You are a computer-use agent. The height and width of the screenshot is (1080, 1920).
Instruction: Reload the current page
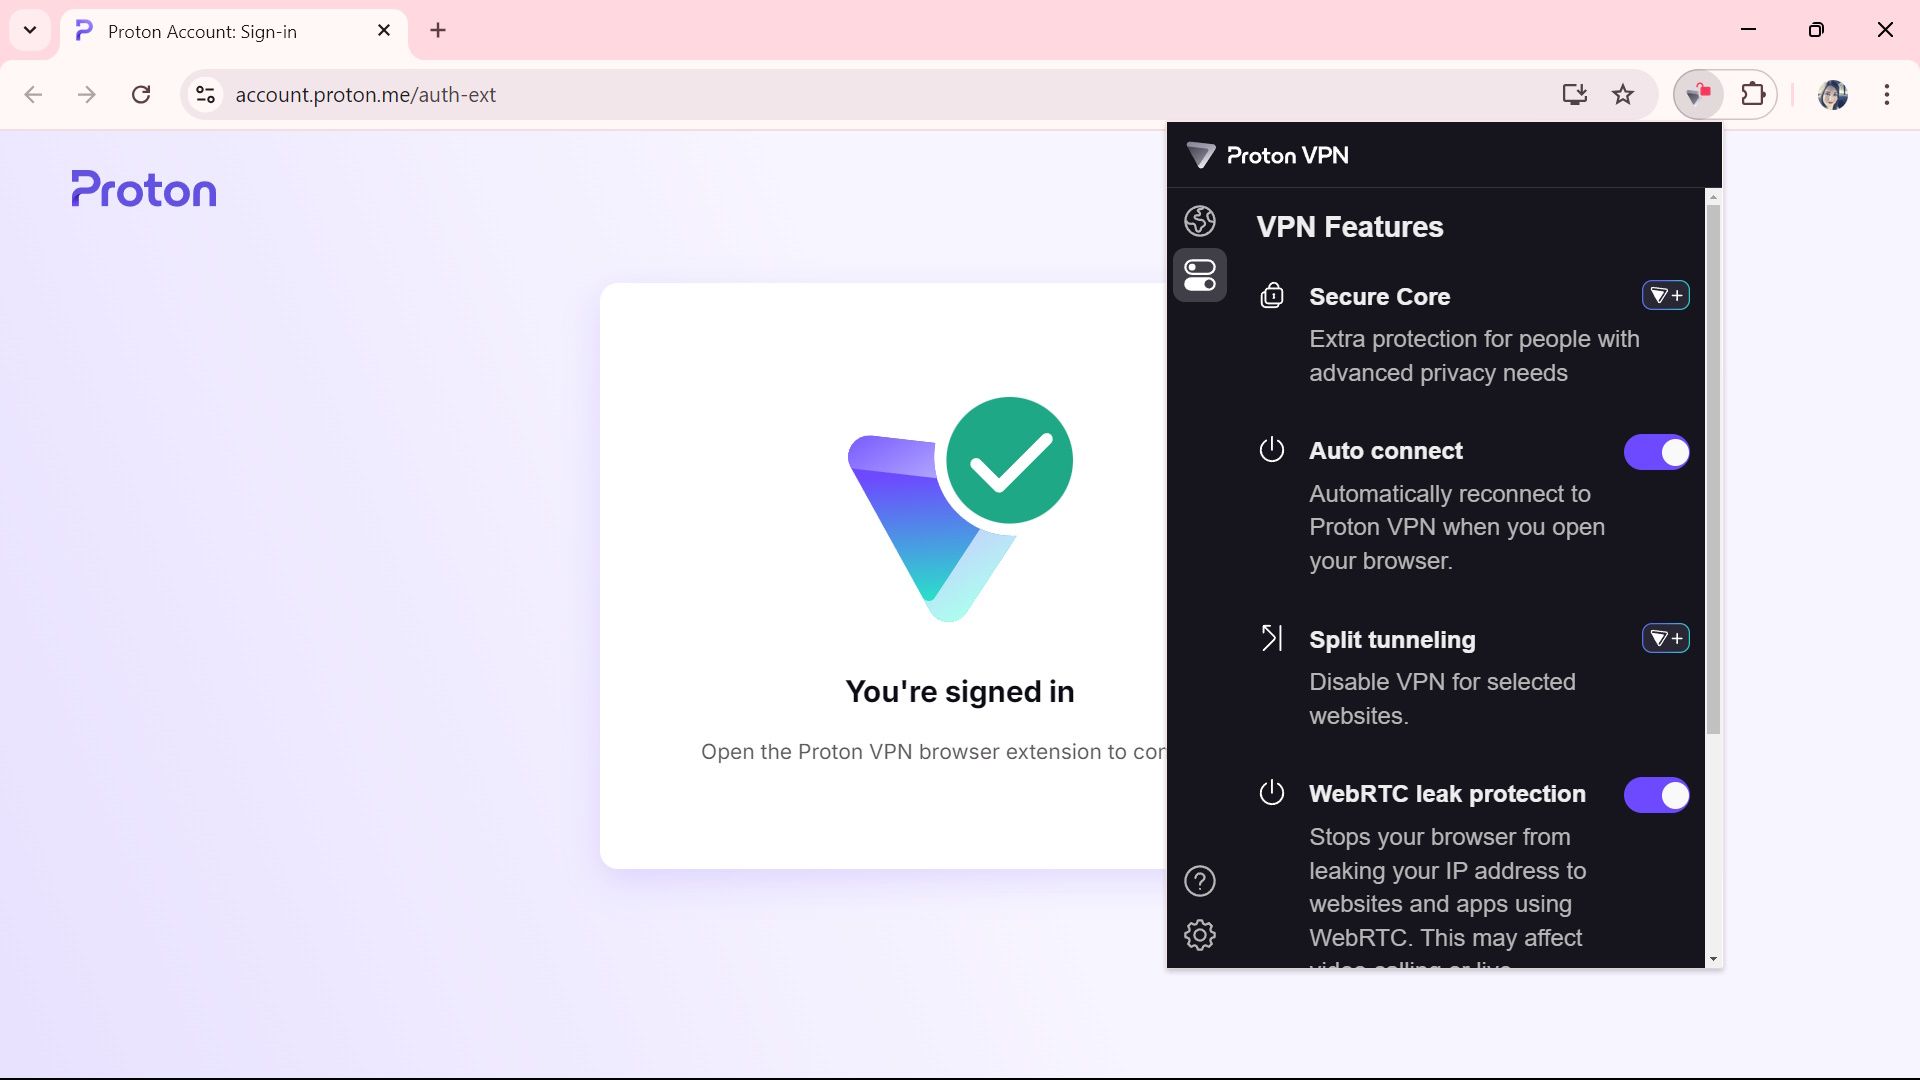141,95
